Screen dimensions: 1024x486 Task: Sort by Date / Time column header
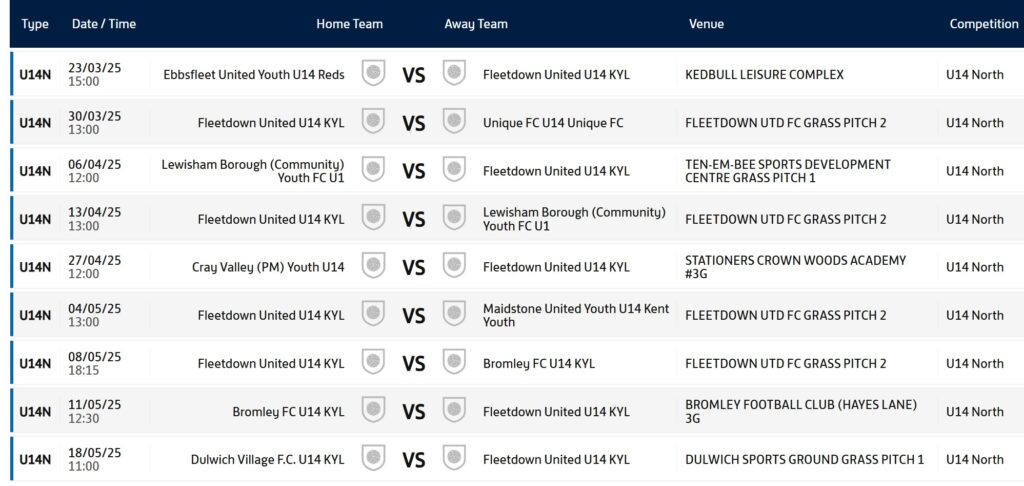104,24
